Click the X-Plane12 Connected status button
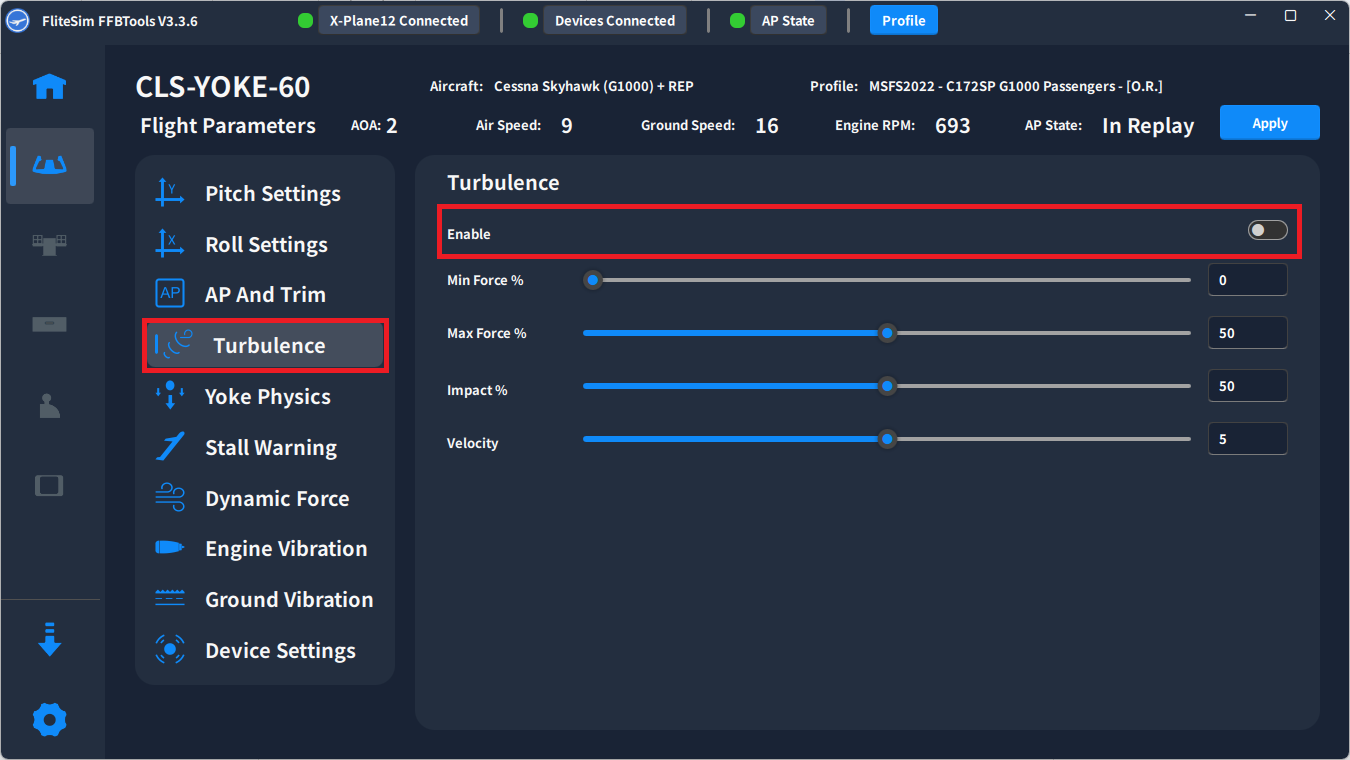This screenshot has height=760, width=1350. pos(399,20)
